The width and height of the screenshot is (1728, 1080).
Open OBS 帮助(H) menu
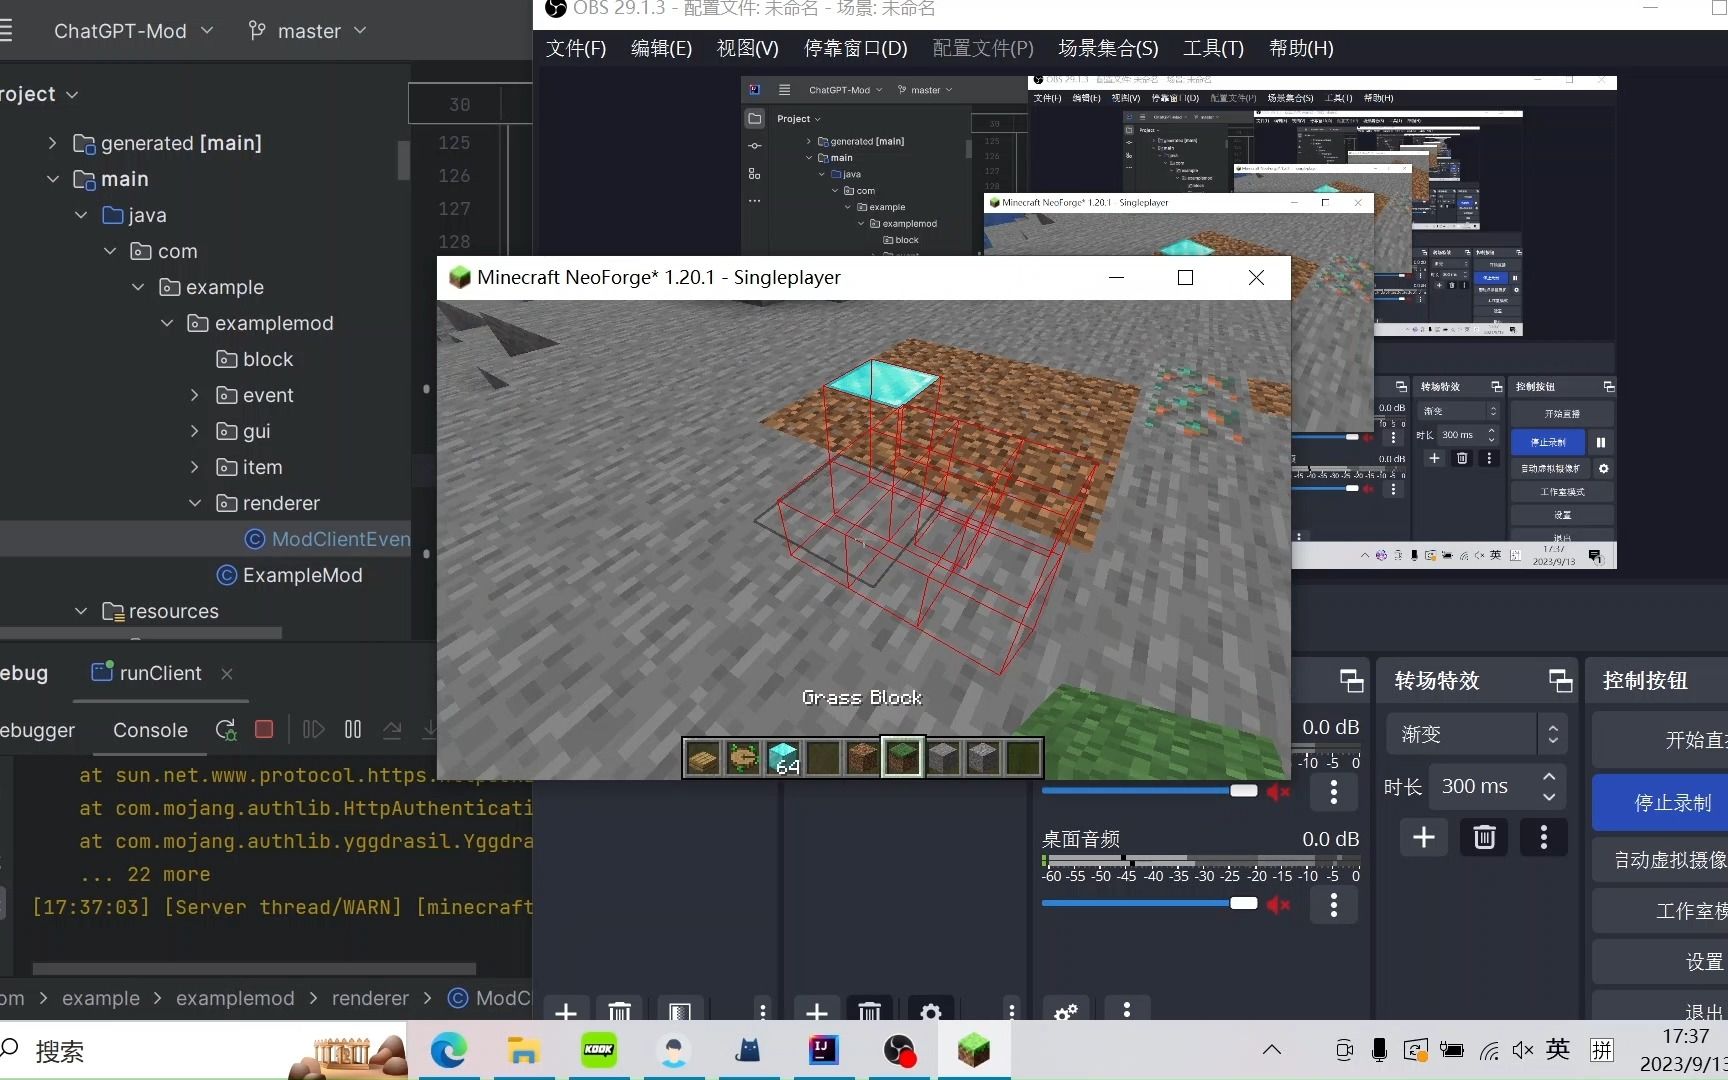(1301, 48)
